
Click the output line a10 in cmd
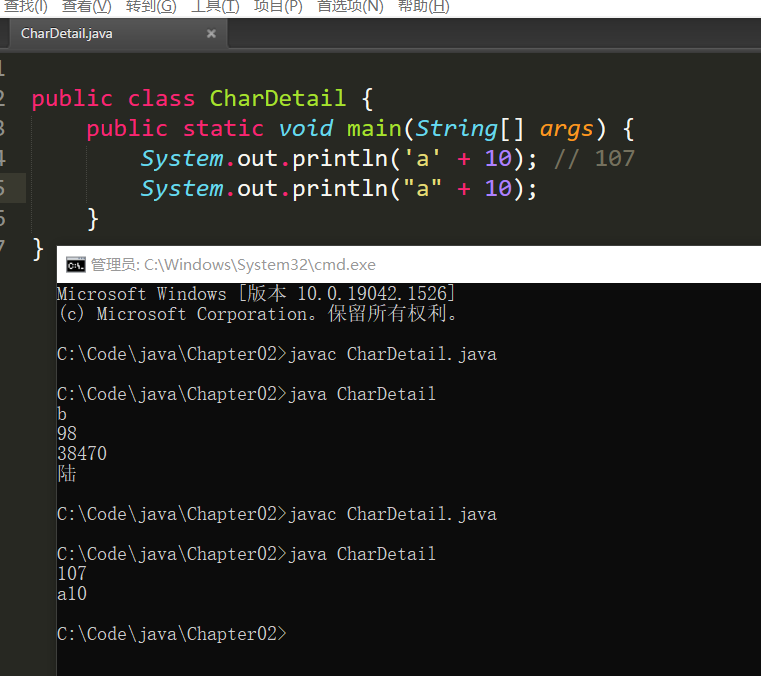point(72,594)
